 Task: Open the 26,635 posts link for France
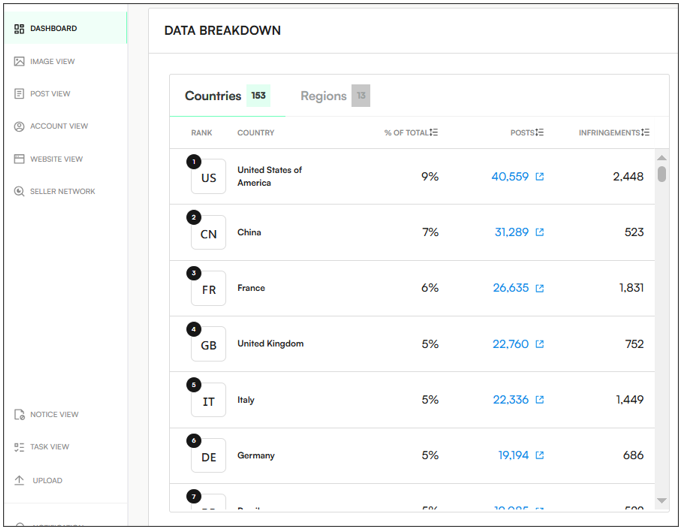(511, 288)
